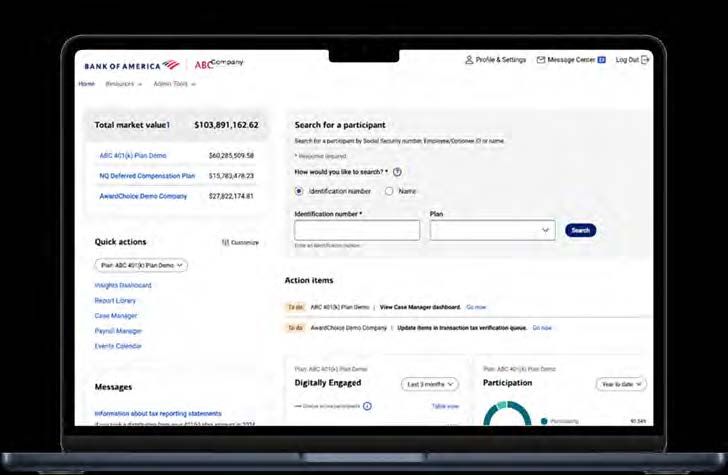Click the $60,285,509.58 plan value
The image size is (728, 475).
[x=231, y=156]
